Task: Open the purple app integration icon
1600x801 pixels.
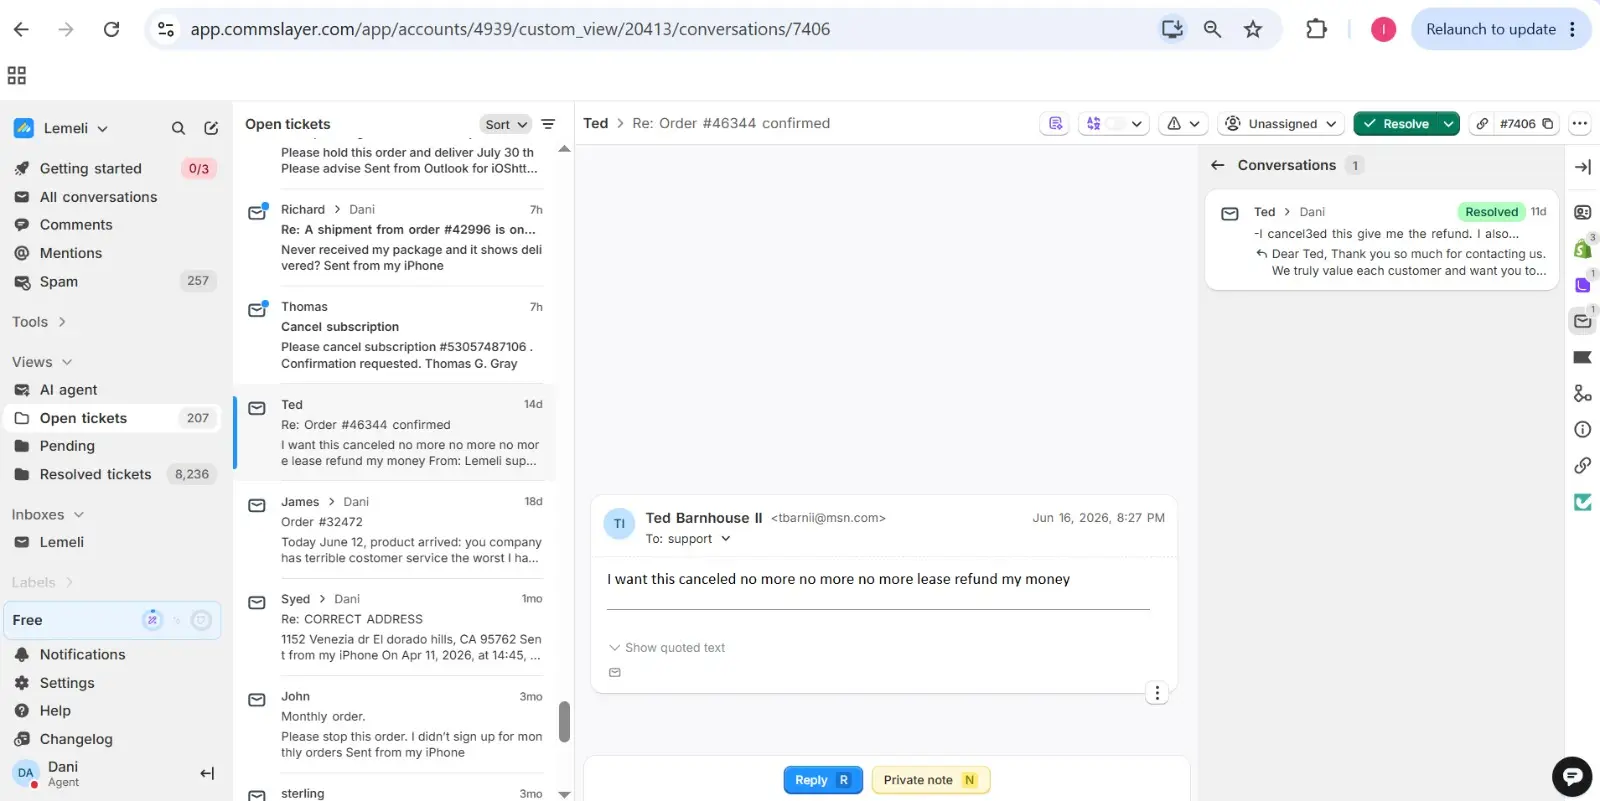Action: (1583, 285)
